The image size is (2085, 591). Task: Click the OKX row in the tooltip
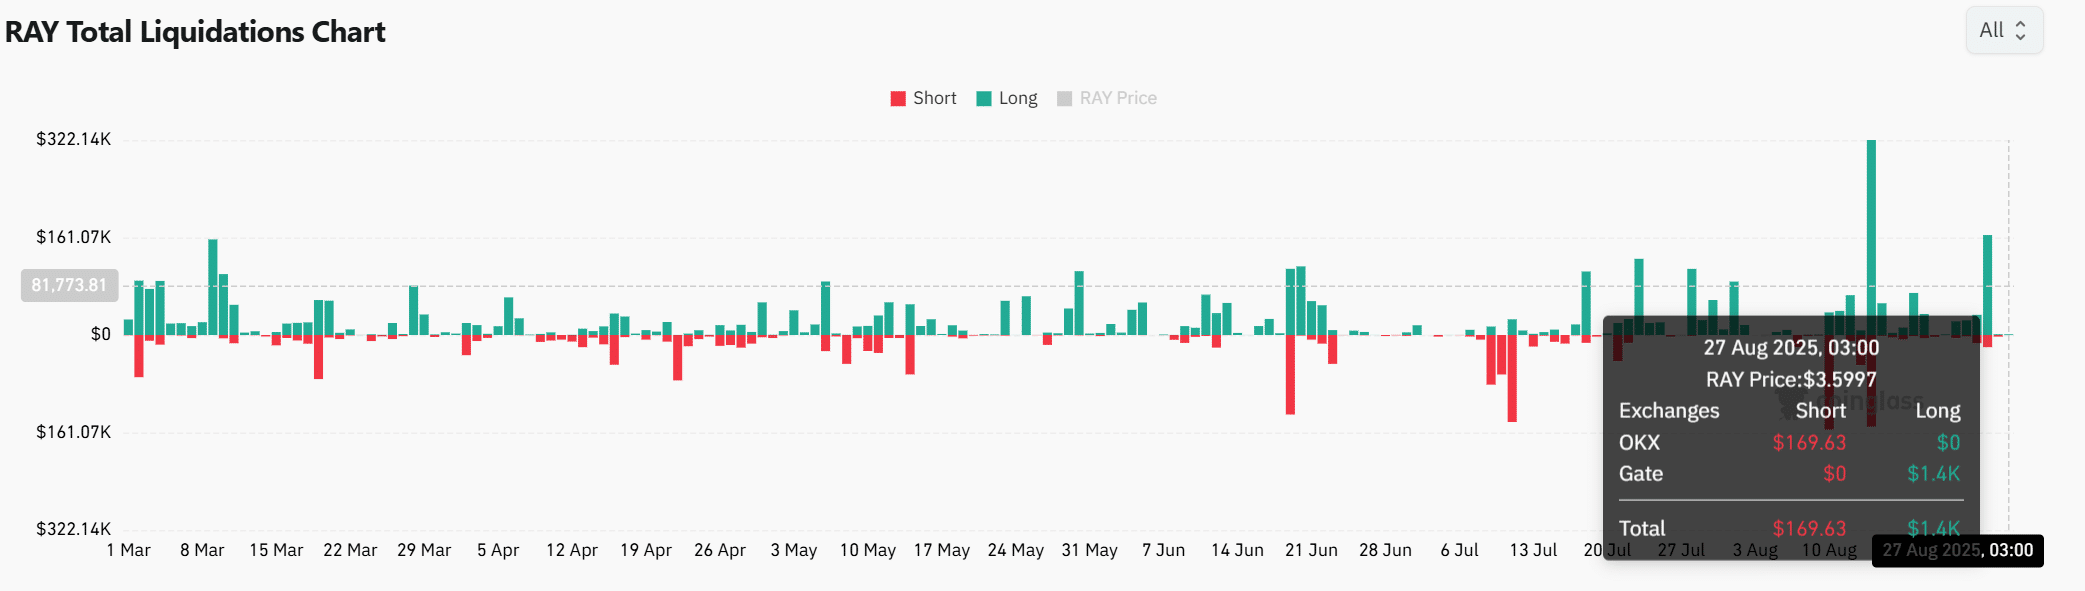[1790, 442]
